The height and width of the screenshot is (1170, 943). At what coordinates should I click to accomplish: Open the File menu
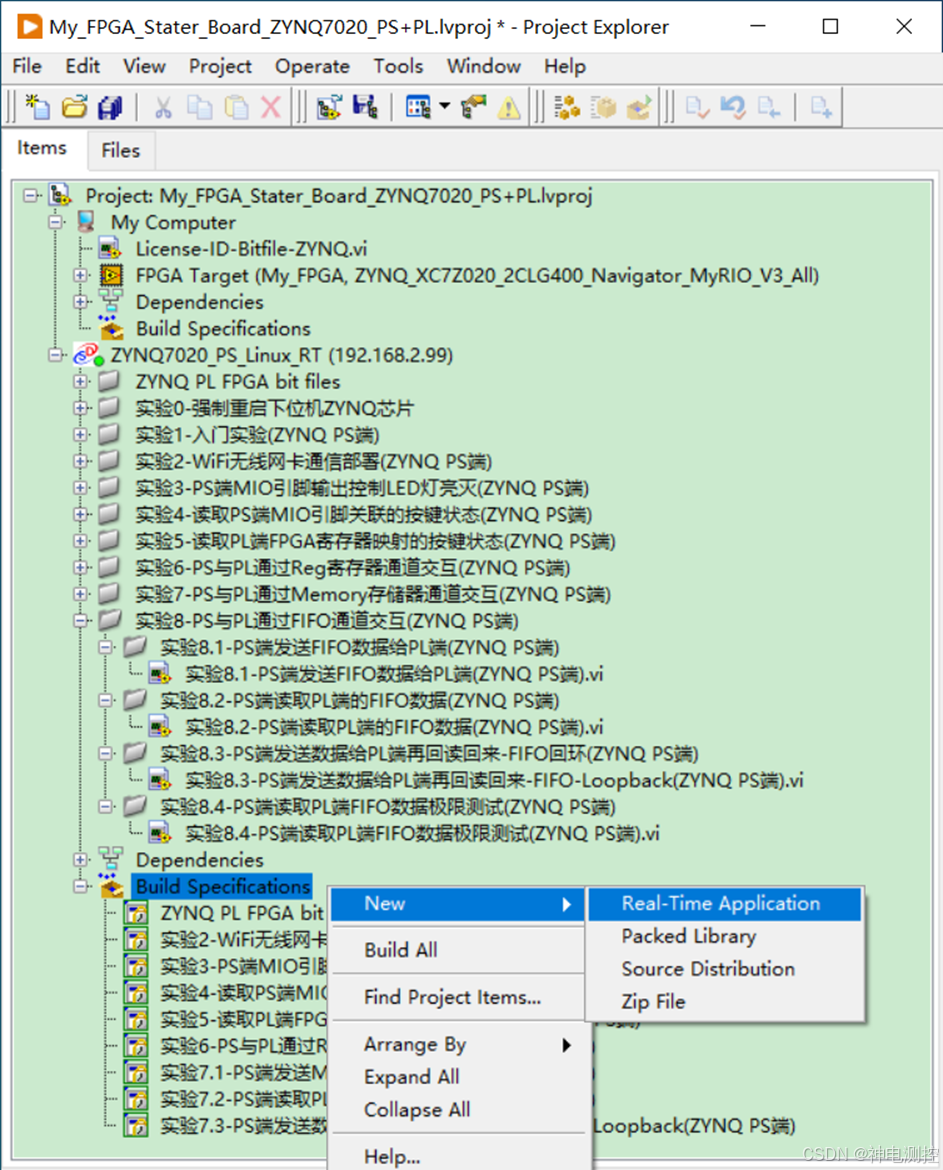coord(27,66)
